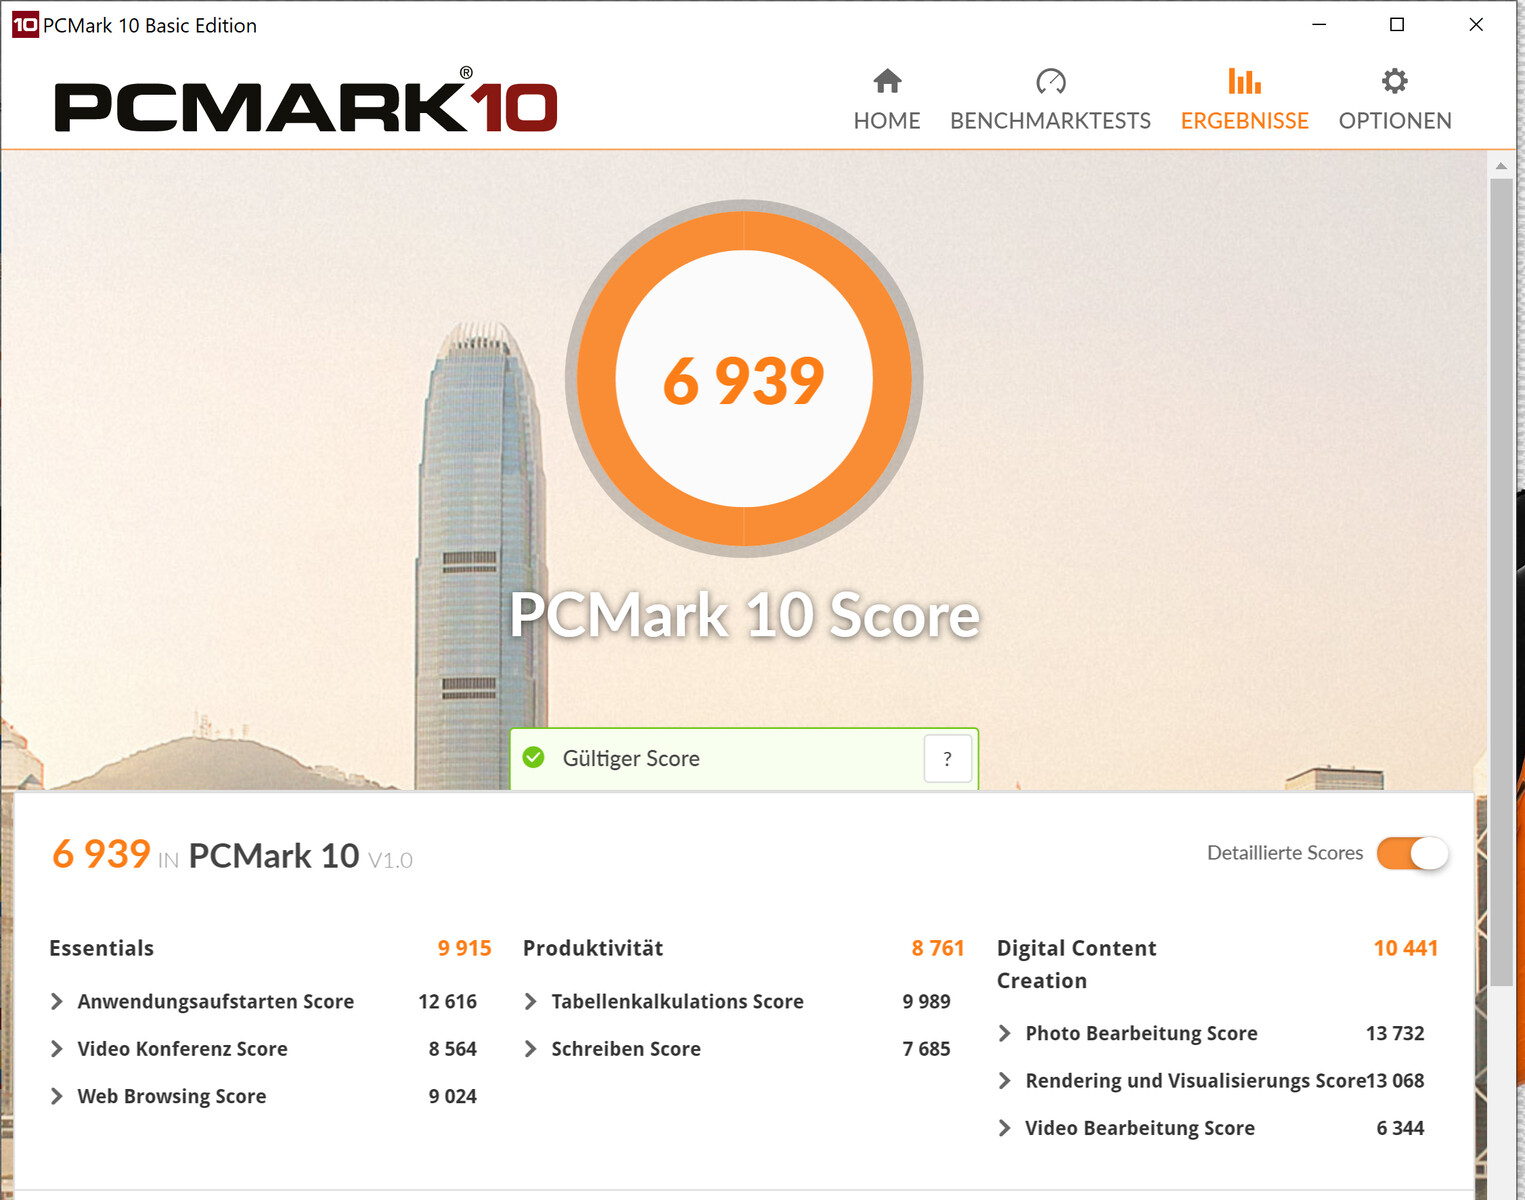The image size is (1525, 1200).
Task: Switch to the BENCHMARKTESTS tab
Action: tap(1050, 121)
